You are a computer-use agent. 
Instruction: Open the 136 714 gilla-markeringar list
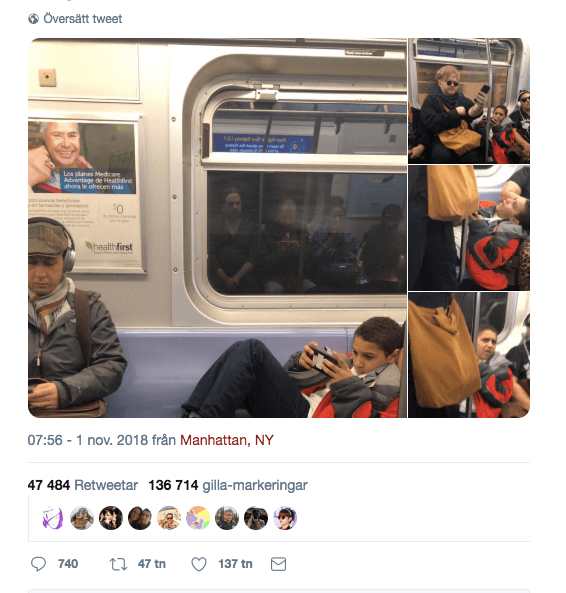pyautogui.click(x=228, y=485)
